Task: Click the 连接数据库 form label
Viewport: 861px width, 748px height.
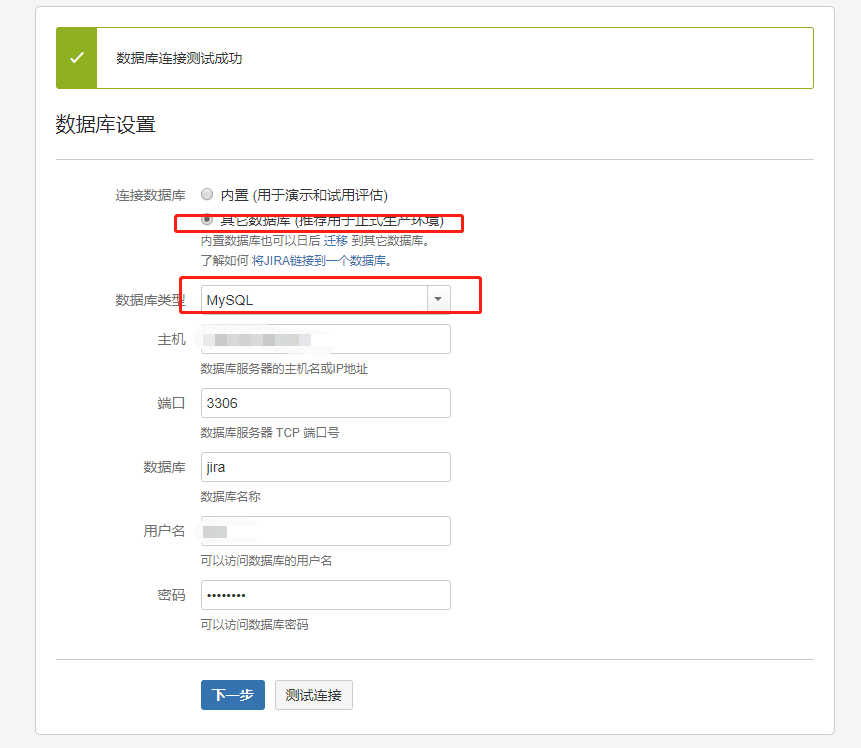Action: point(151,194)
